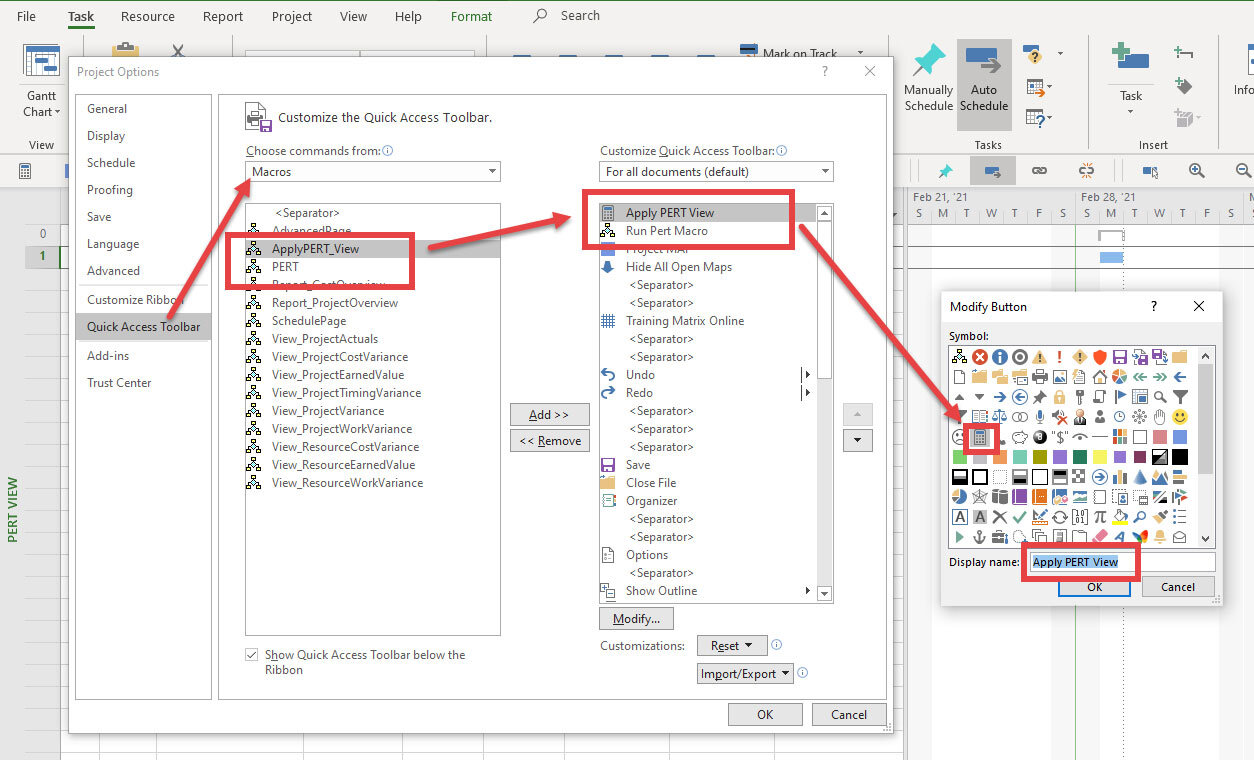Pick the yellow smiley face symbol

tap(1180, 417)
